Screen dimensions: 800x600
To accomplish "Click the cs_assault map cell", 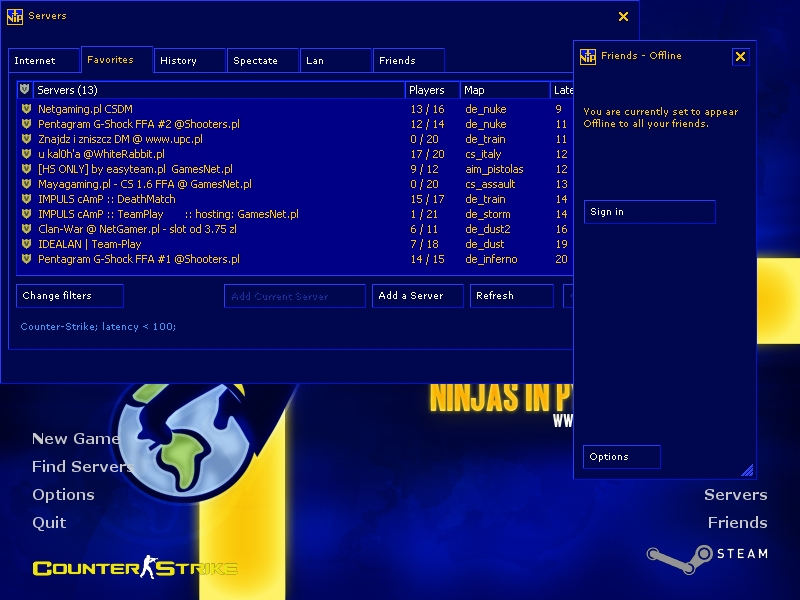I will point(490,184).
